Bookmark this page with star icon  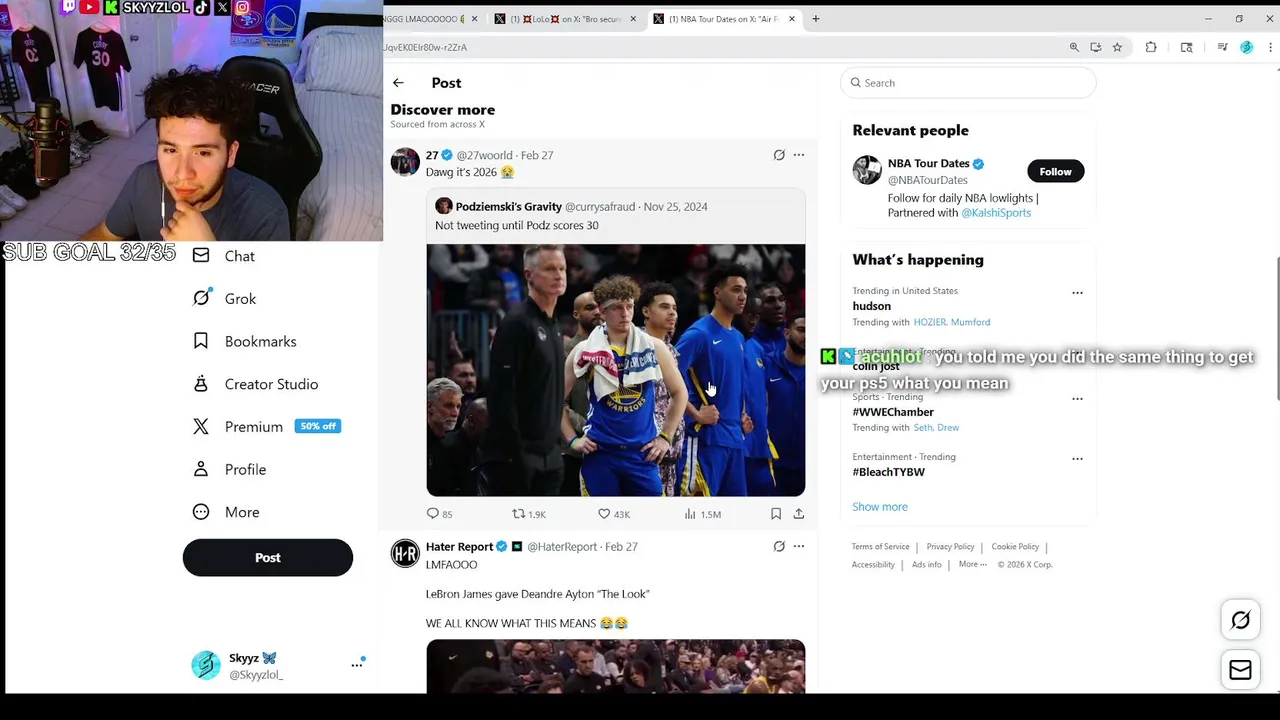click(1117, 47)
